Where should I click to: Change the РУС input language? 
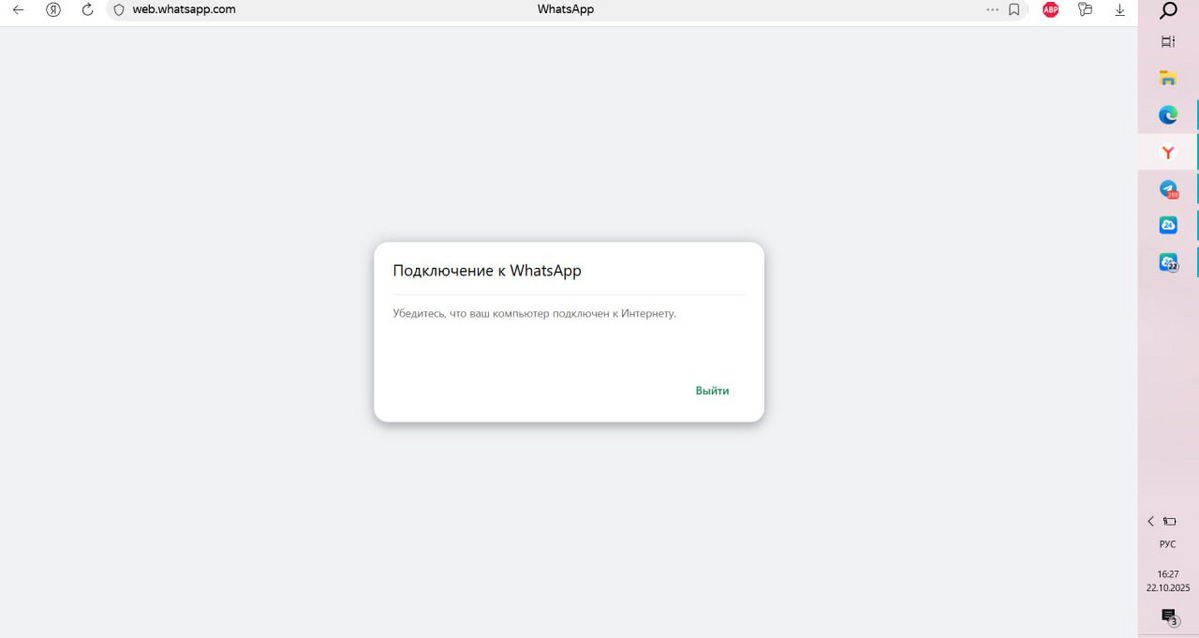[1167, 545]
